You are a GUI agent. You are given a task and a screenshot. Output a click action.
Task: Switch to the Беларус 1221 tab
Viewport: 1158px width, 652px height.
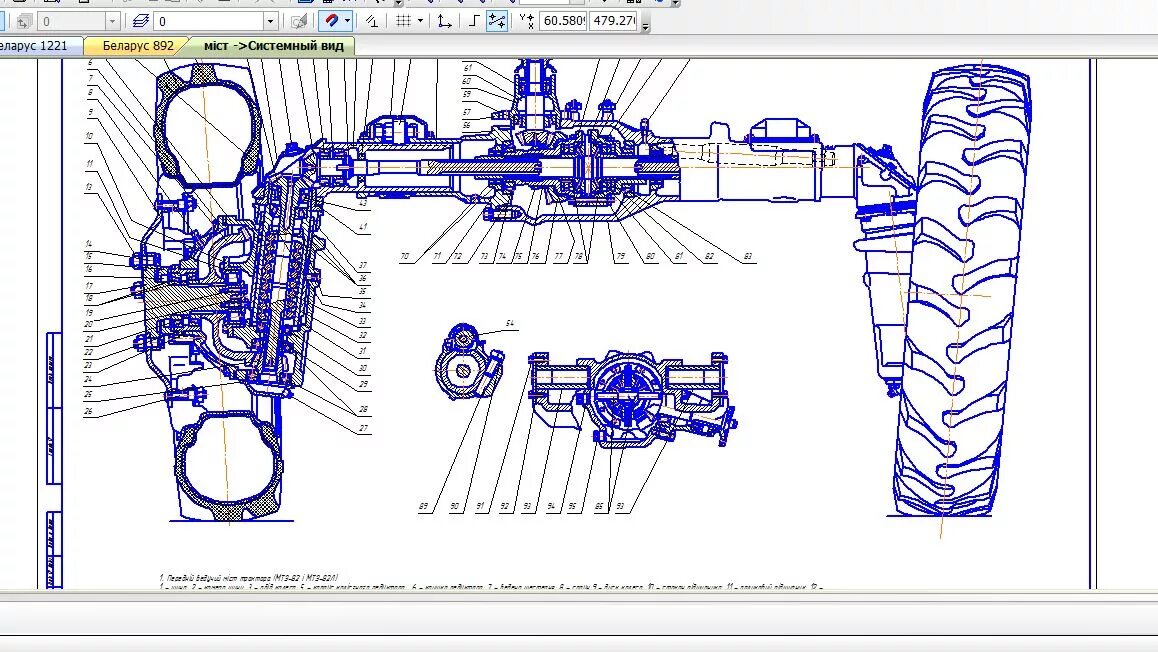(x=35, y=46)
